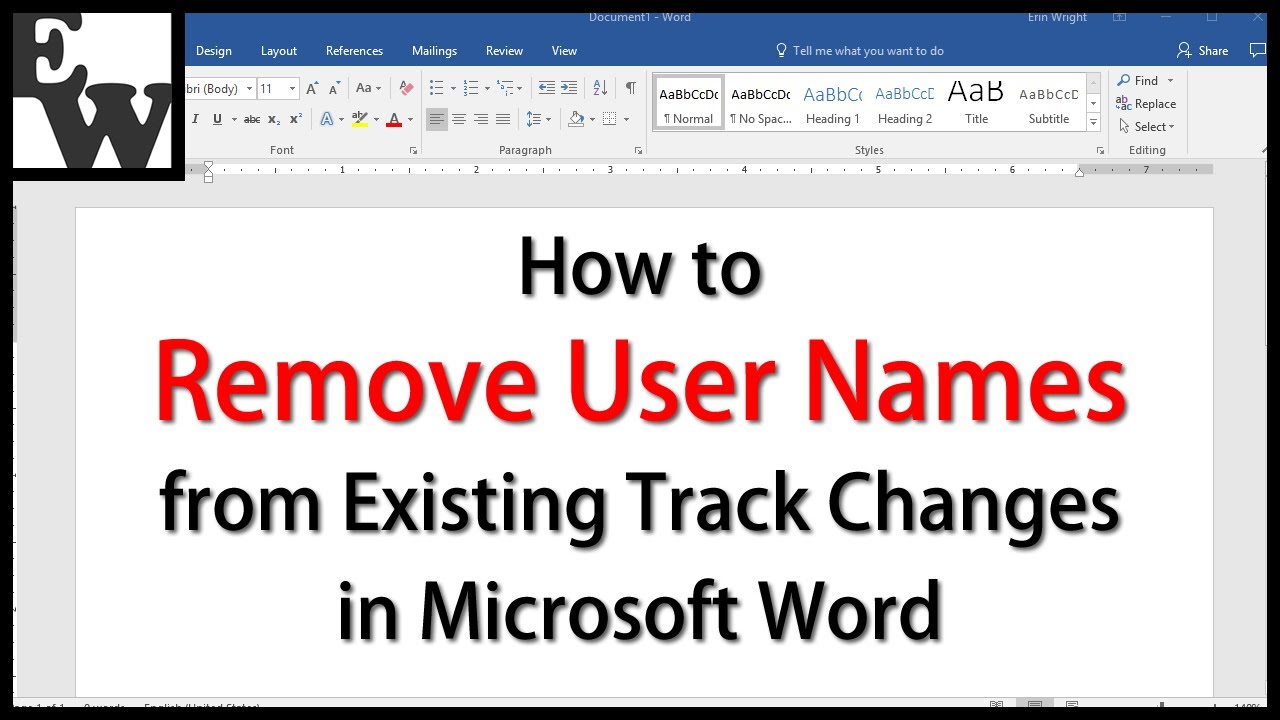
Task: Apply the Heading 2 style
Action: (x=905, y=104)
